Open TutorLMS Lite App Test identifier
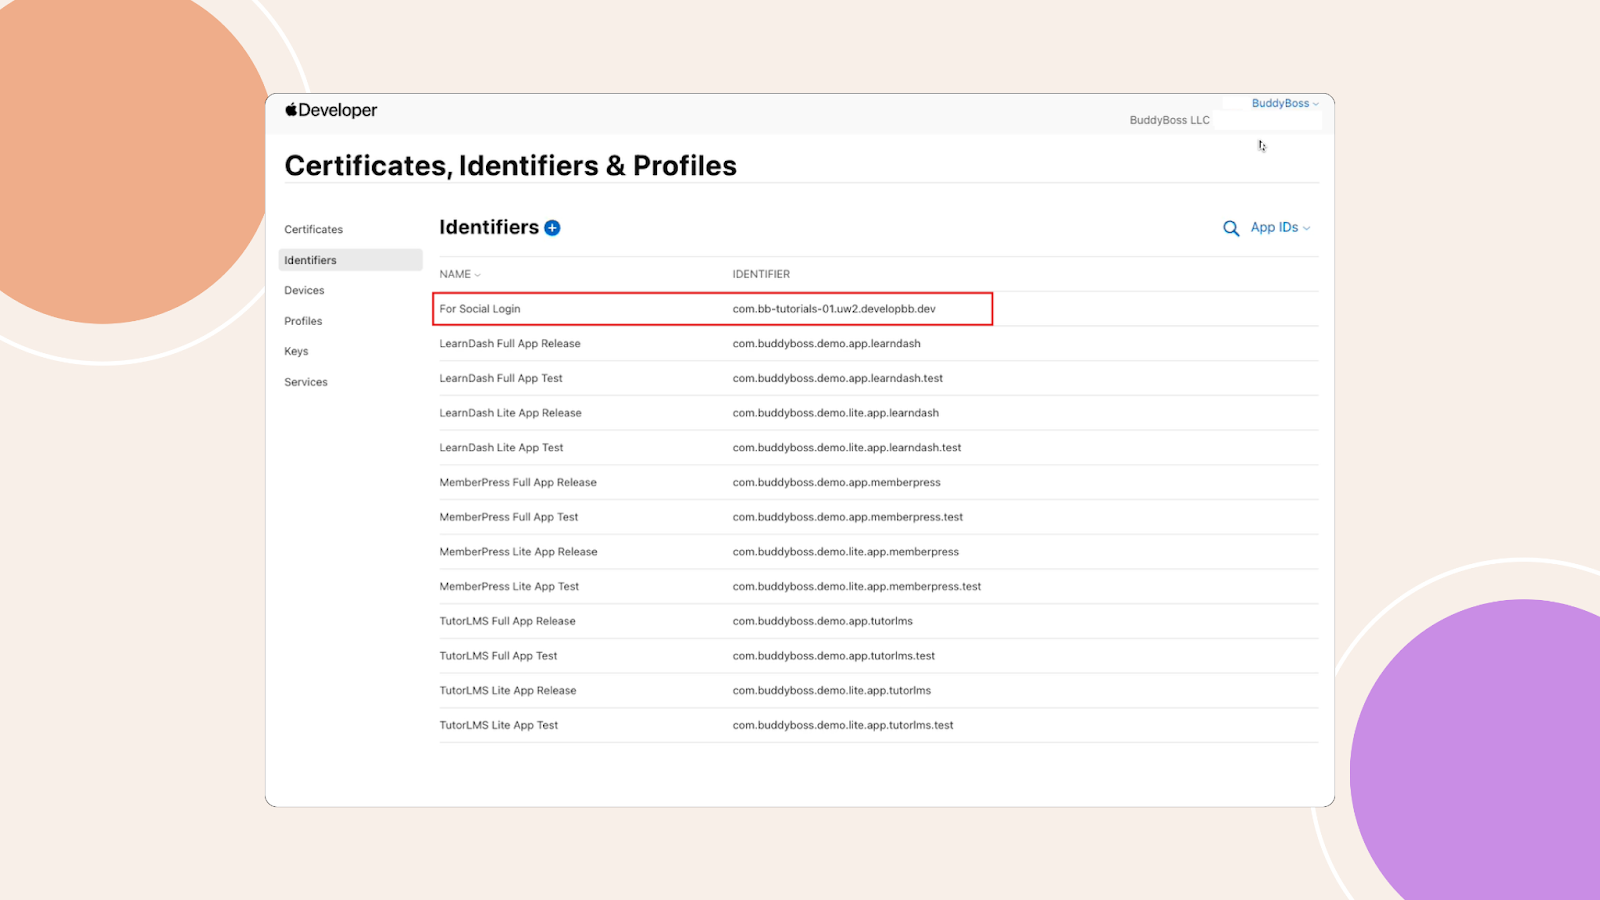 pos(499,726)
